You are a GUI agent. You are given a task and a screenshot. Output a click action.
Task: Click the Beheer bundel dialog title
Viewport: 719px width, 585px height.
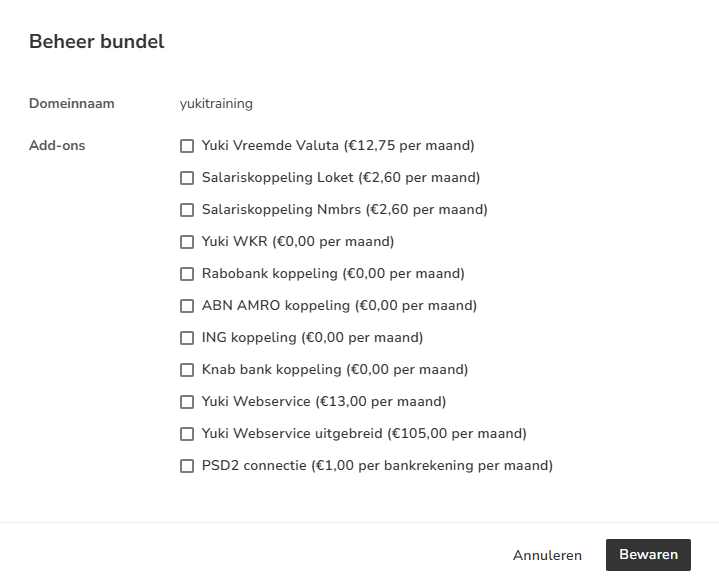(x=97, y=42)
